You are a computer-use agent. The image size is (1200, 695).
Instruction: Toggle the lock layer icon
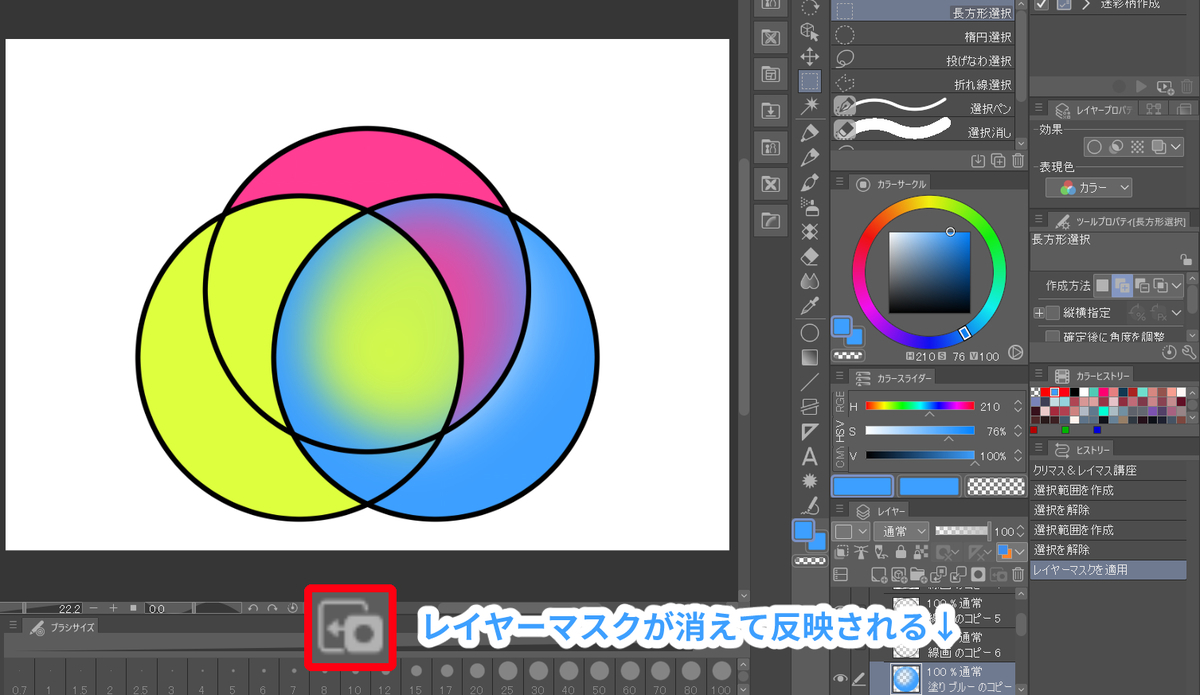click(x=901, y=551)
